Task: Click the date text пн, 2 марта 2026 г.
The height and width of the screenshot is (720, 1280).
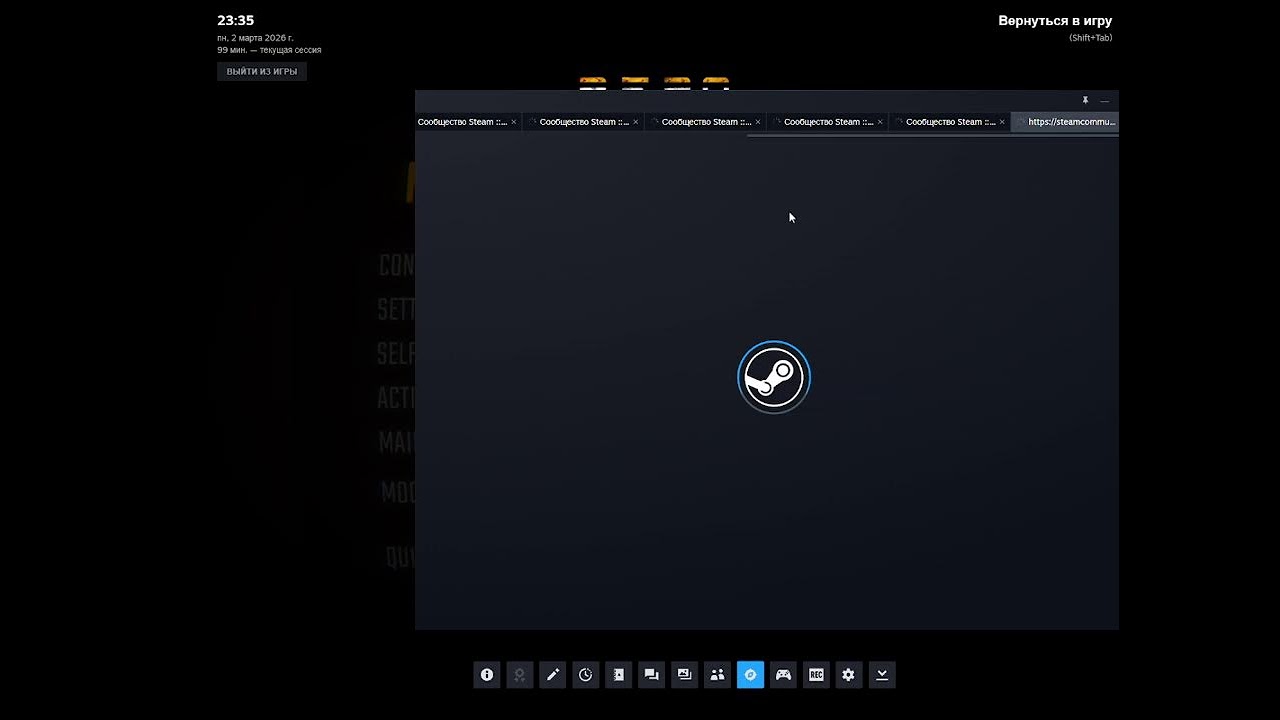Action: 255,38
